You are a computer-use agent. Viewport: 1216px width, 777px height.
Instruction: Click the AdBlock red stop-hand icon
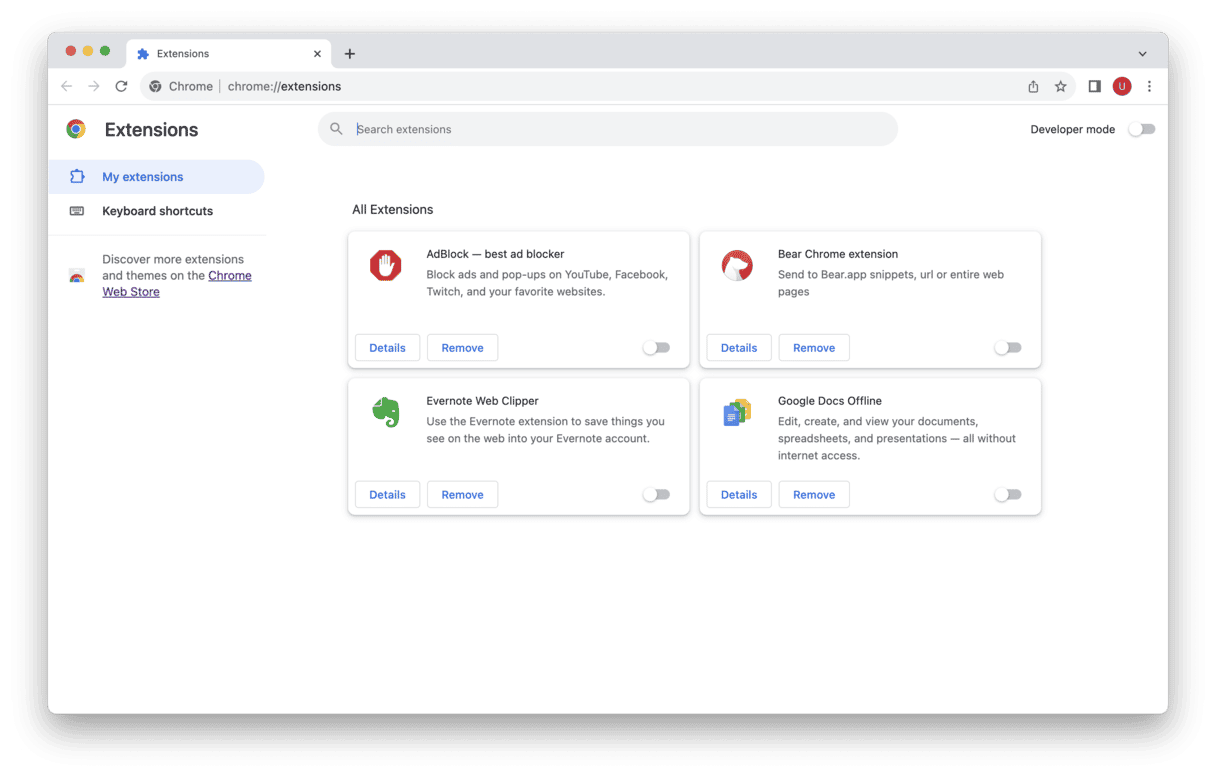pyautogui.click(x=385, y=265)
